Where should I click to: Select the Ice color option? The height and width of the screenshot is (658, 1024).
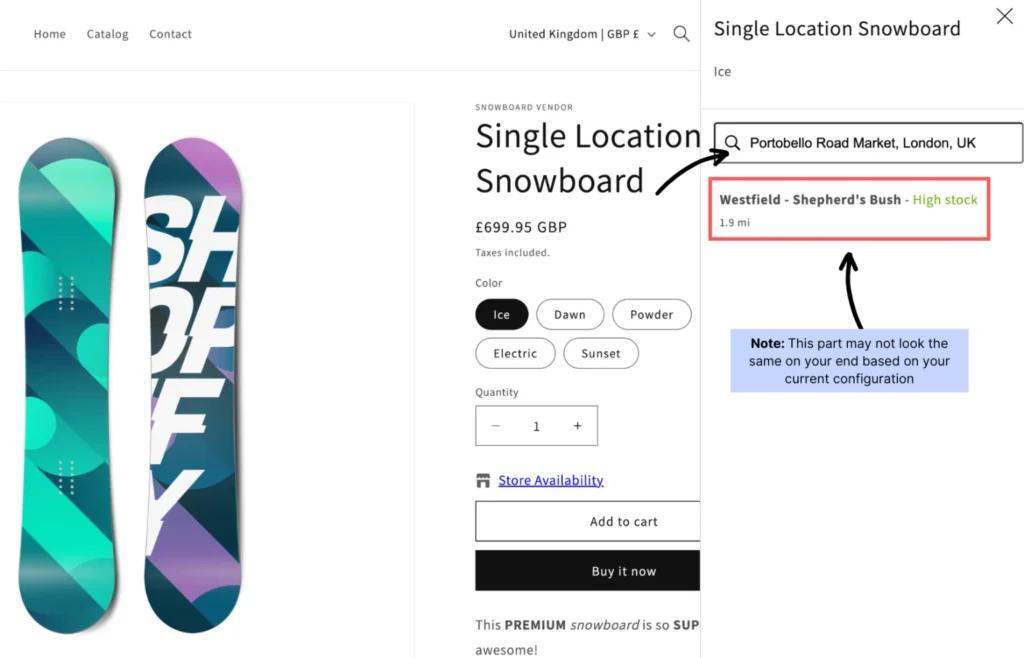pos(501,315)
